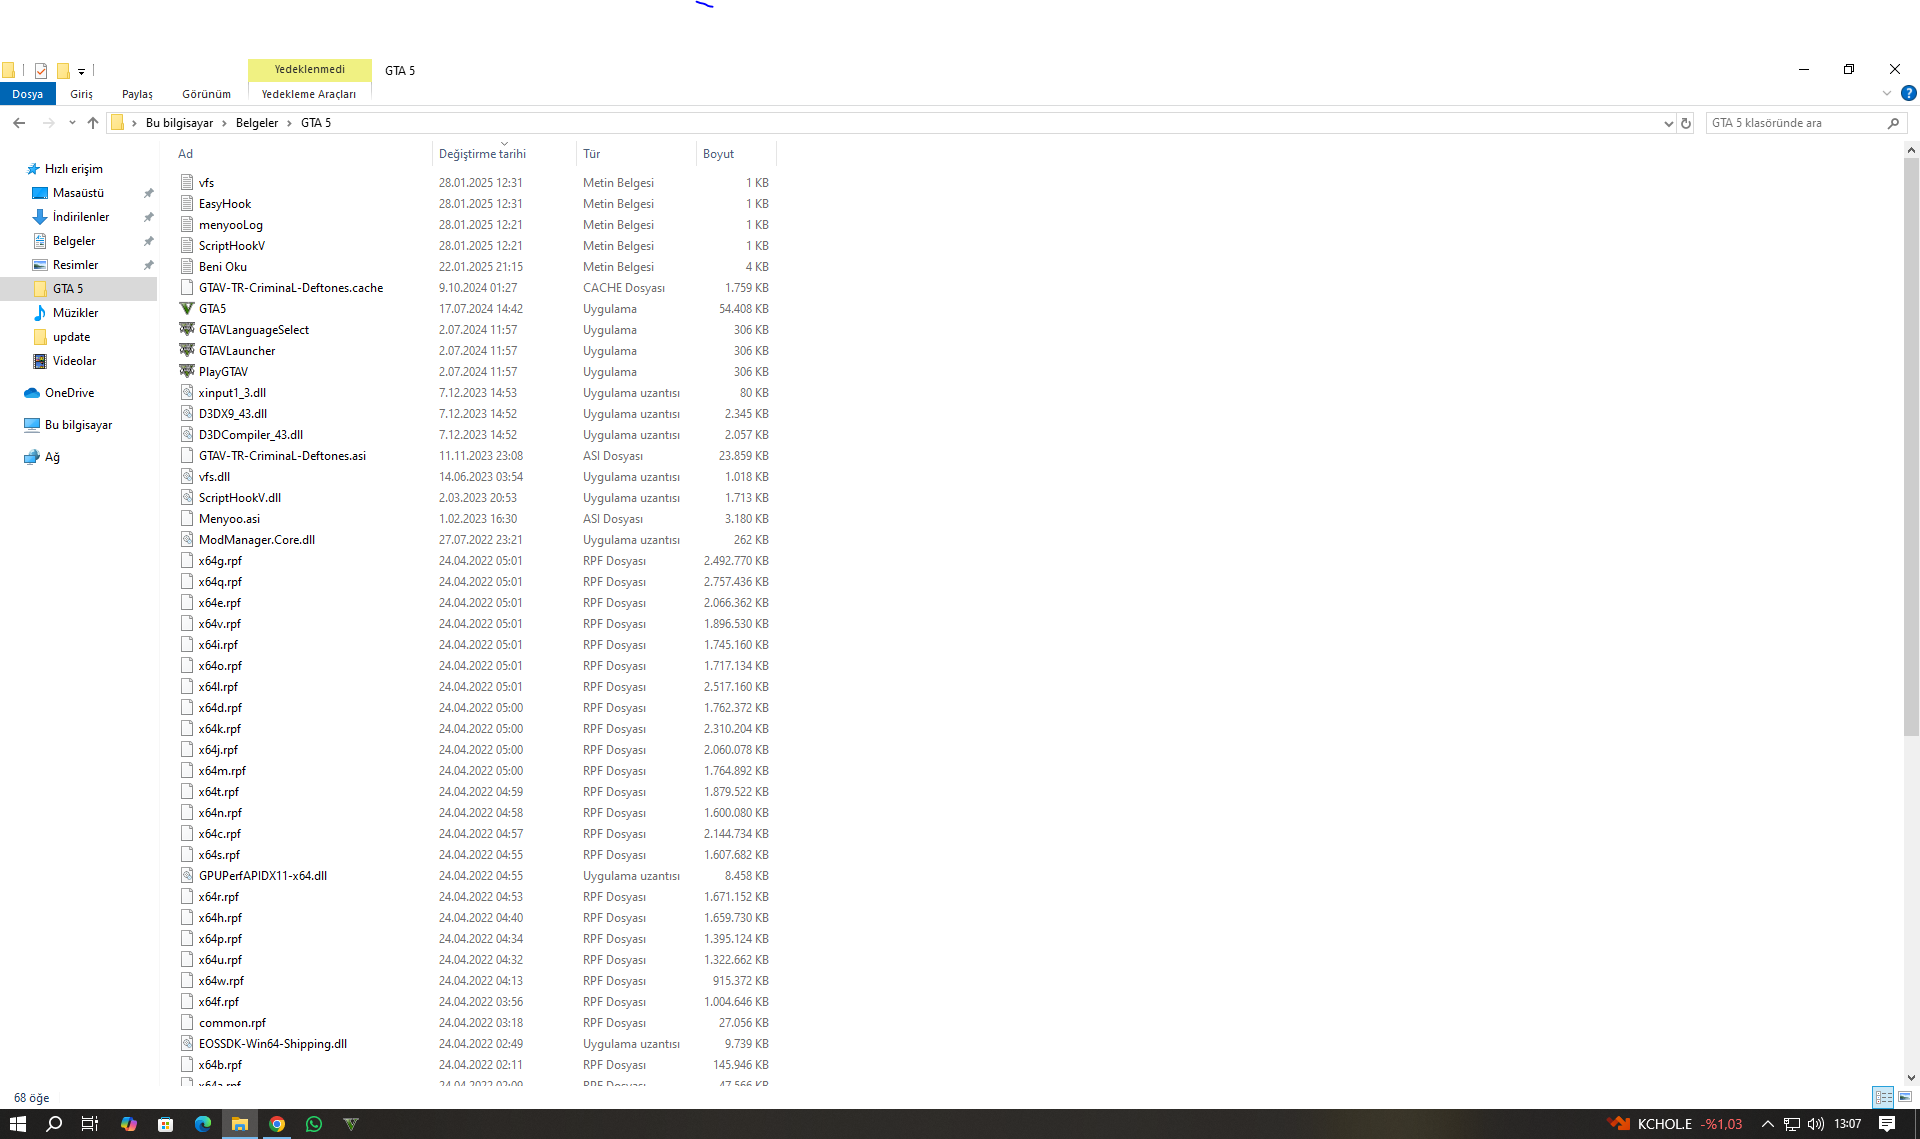Image resolution: width=1920 pixels, height=1139 pixels.
Task: Switch to the Görünüm tab
Action: coord(206,94)
